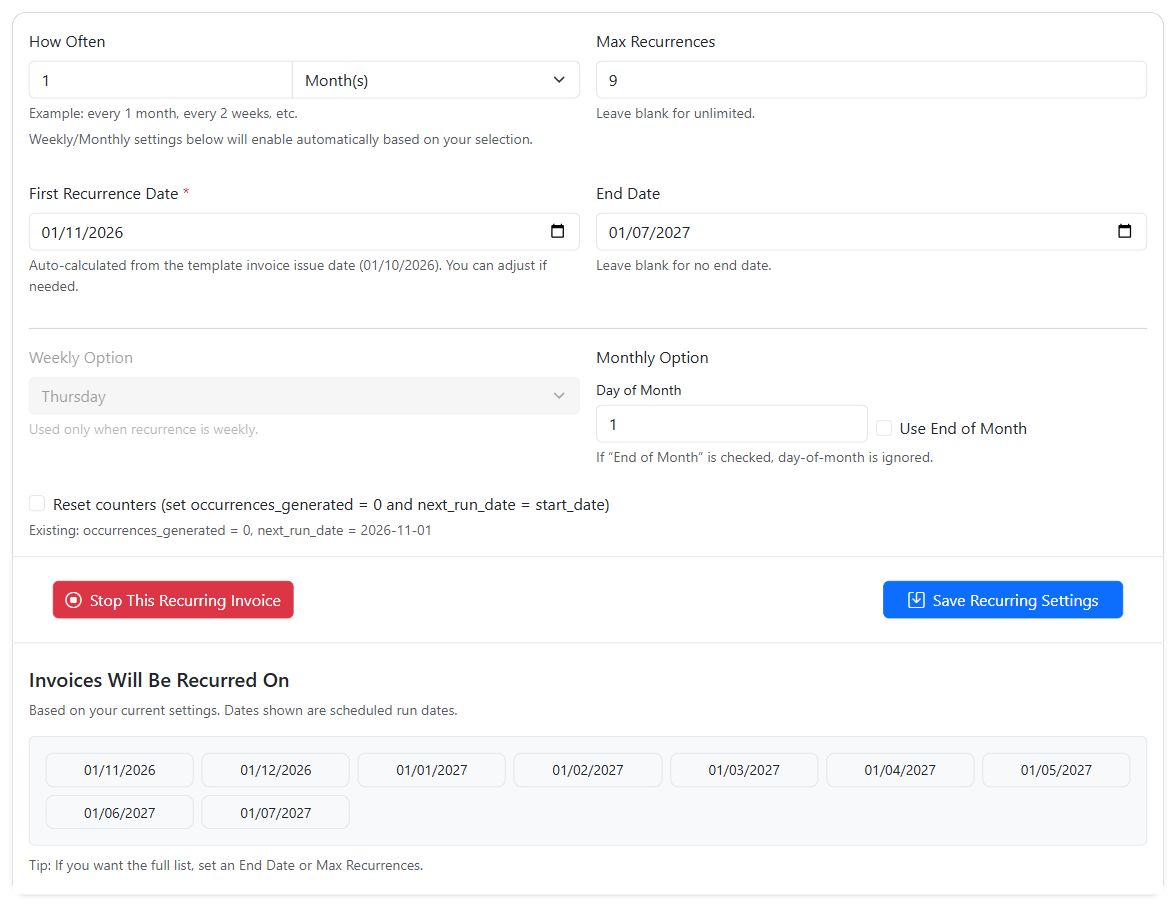The width and height of the screenshot is (1176, 908).
Task: Select scheduled date 01/05/2027 chip
Action: click(1056, 770)
